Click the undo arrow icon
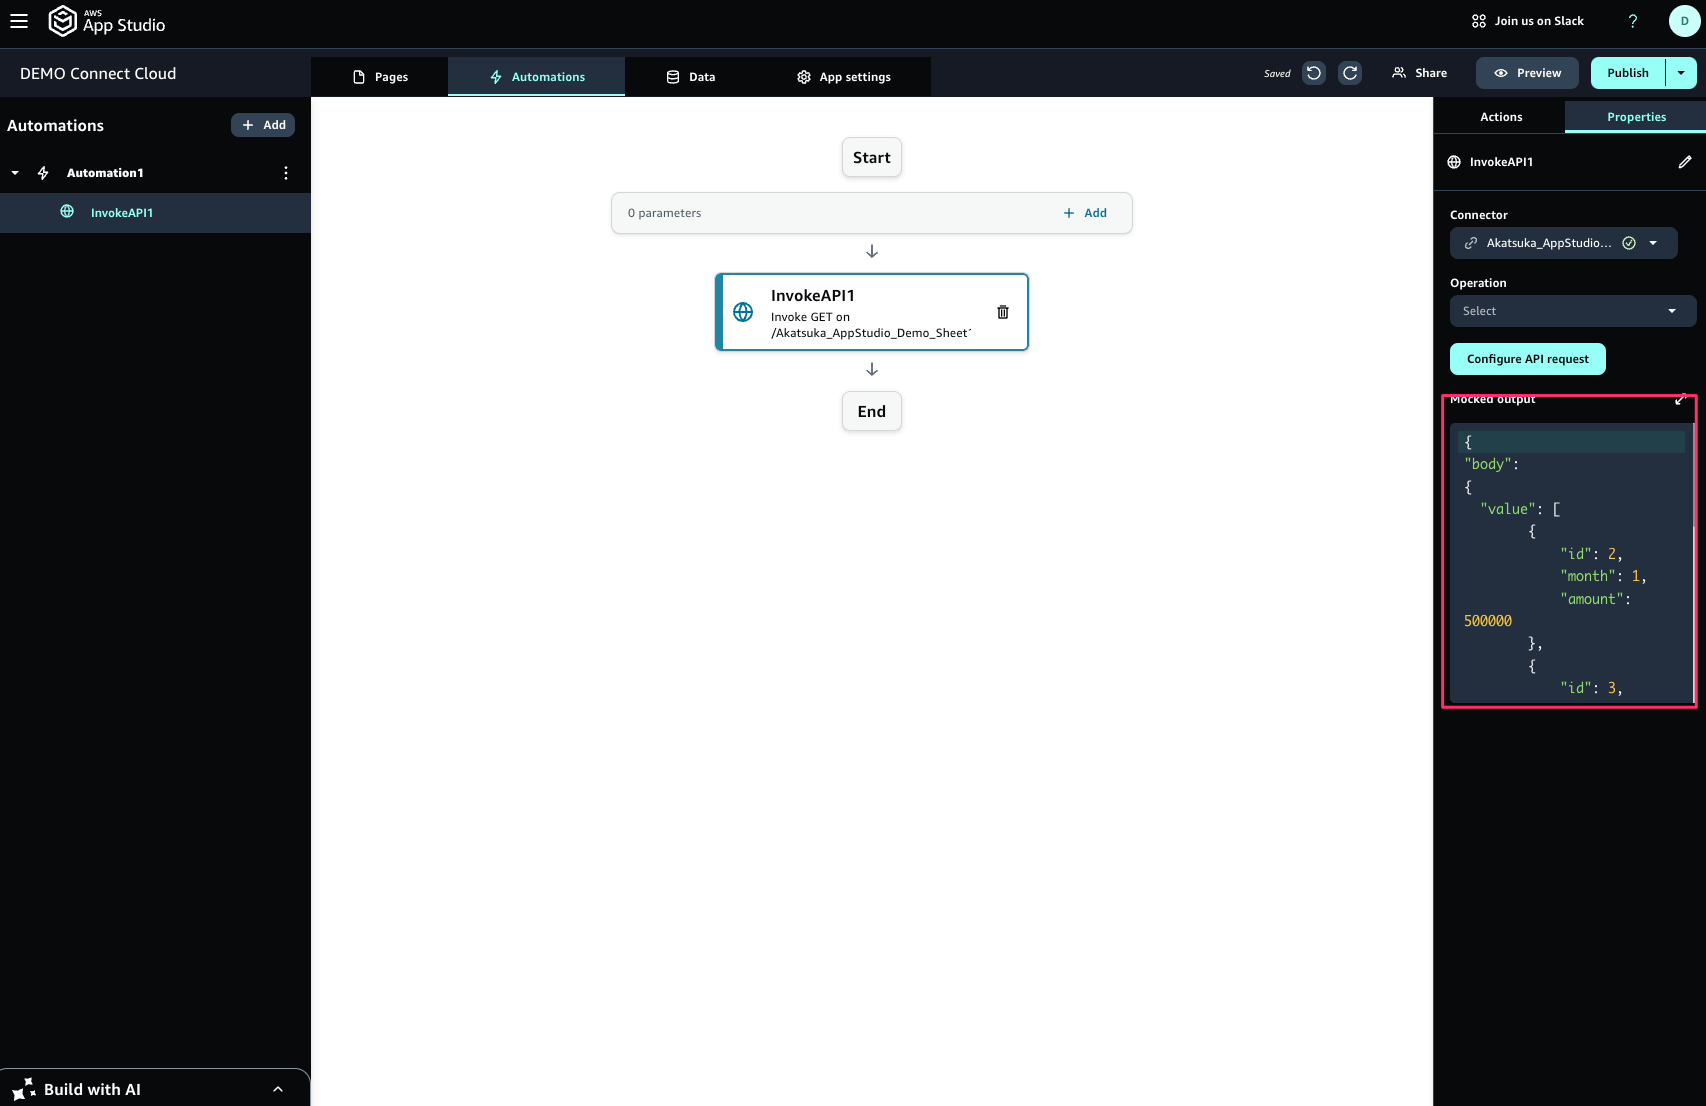Screen dimensions: 1706x1106 click(1314, 73)
